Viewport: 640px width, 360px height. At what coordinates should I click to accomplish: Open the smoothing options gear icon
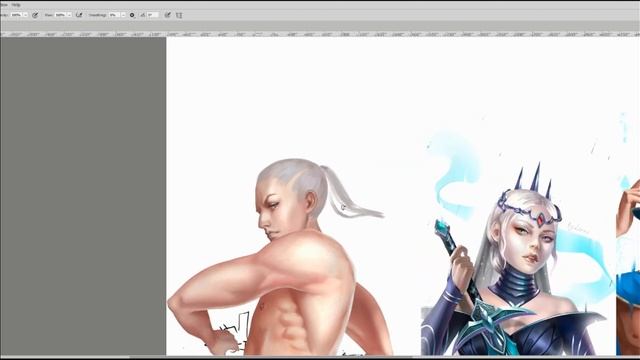[132, 15]
